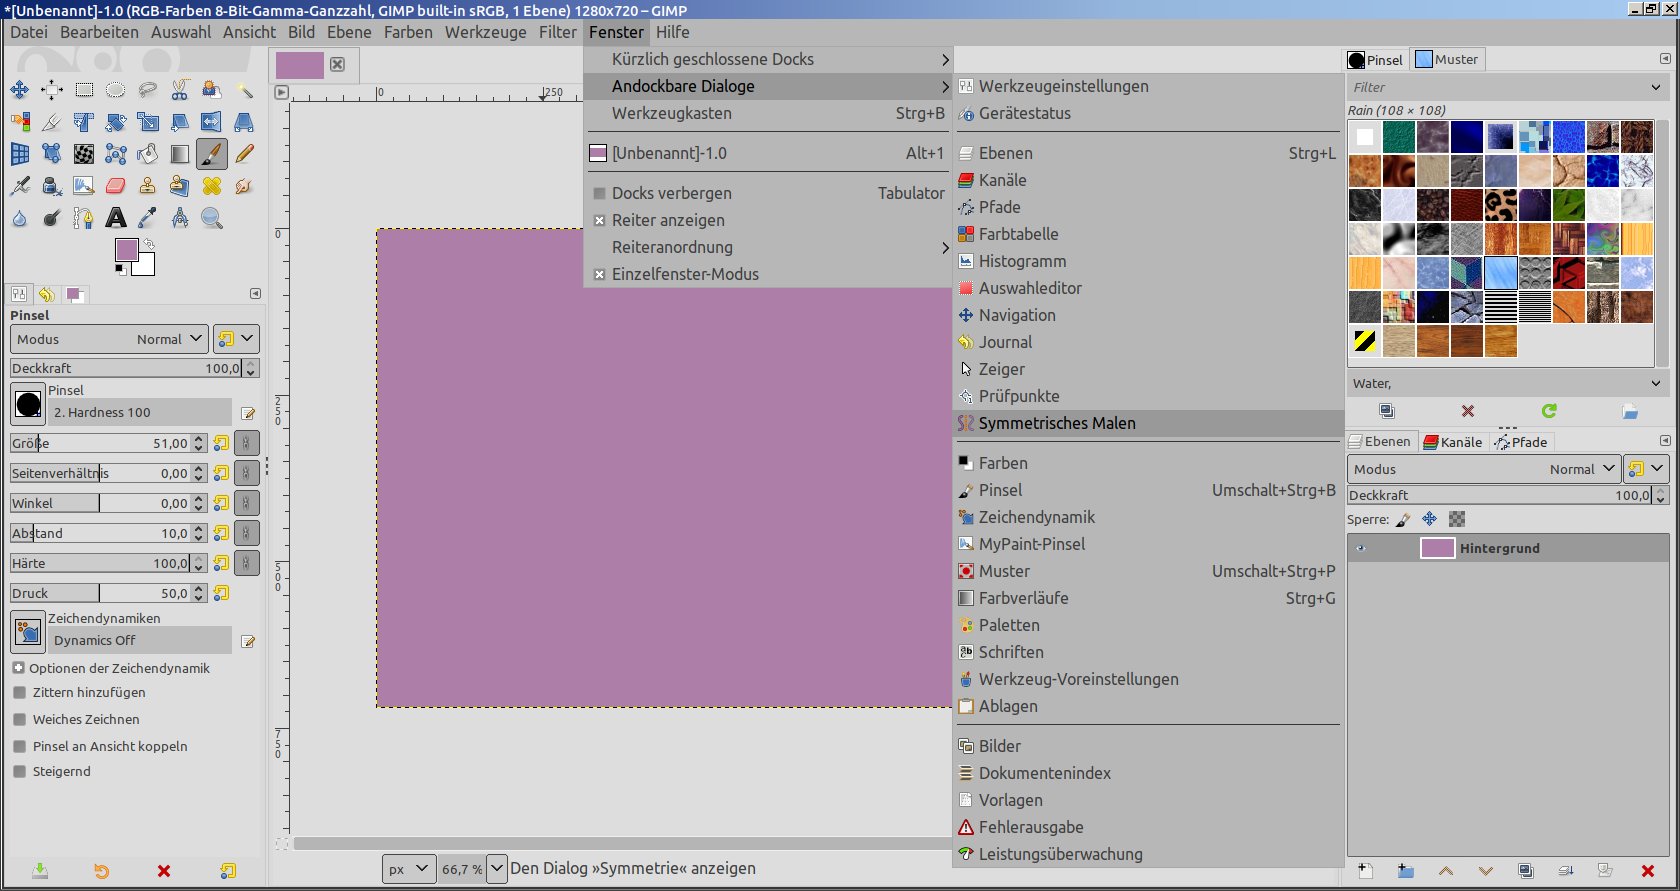Select the Paths tool
Viewport: 1680px width, 891px height.
(84, 218)
